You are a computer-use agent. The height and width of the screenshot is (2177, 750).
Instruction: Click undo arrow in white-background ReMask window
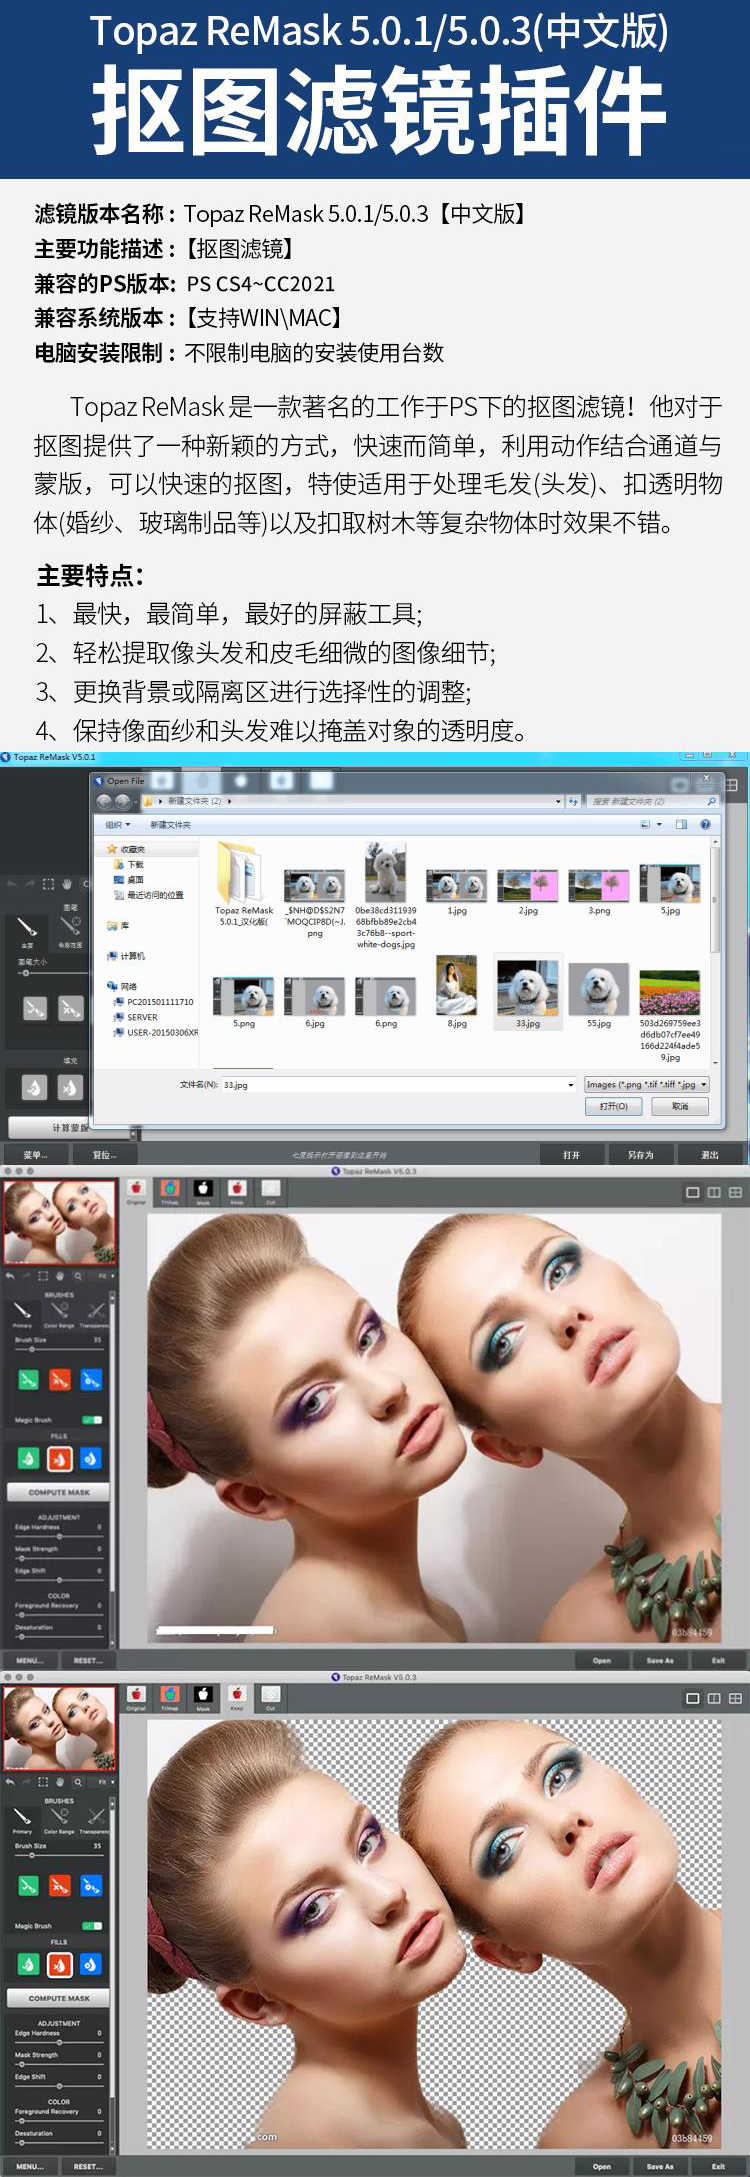pos(10,1277)
